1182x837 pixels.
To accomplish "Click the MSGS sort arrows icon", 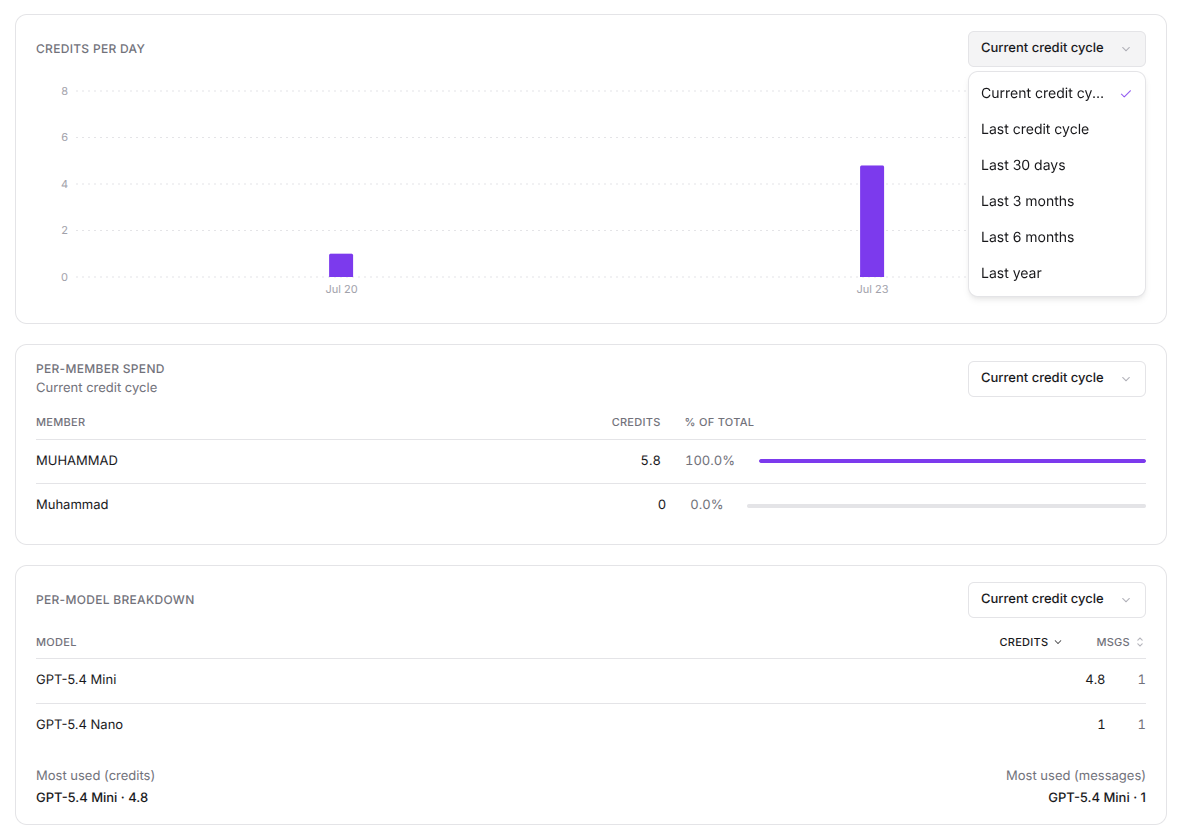I will click(1140, 642).
